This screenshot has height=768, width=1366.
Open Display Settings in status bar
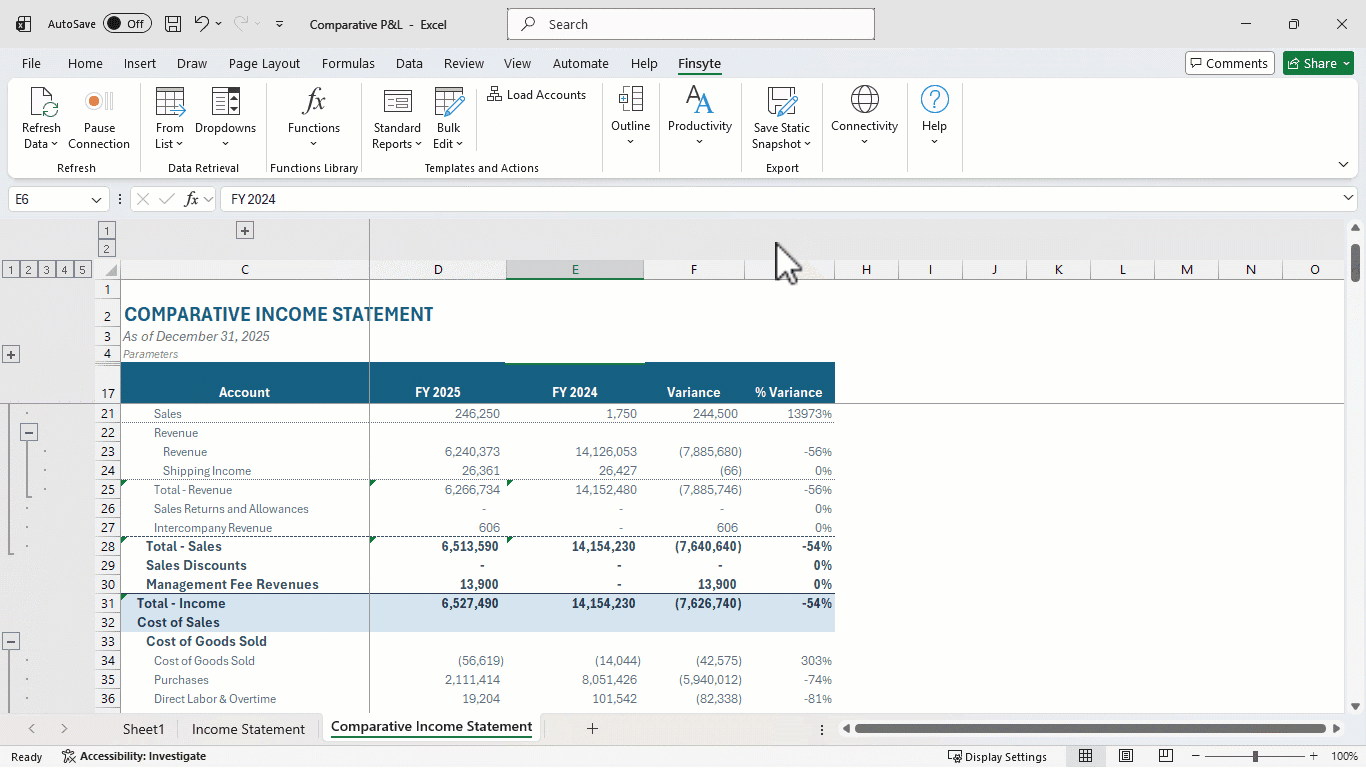[997, 756]
